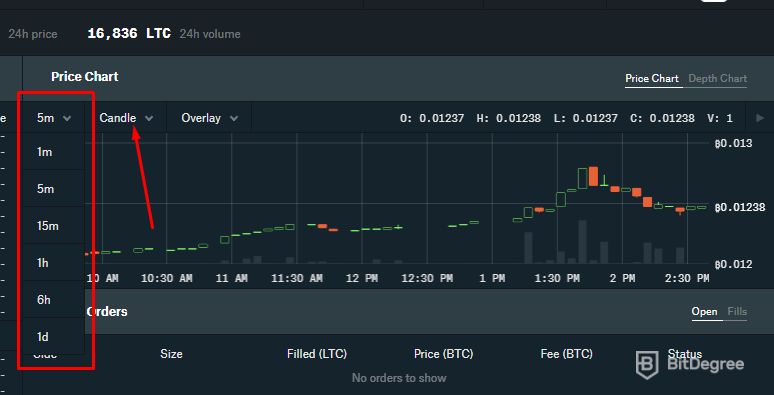Click the C: 0.01238 close value
This screenshot has width=774, height=395.
point(662,118)
